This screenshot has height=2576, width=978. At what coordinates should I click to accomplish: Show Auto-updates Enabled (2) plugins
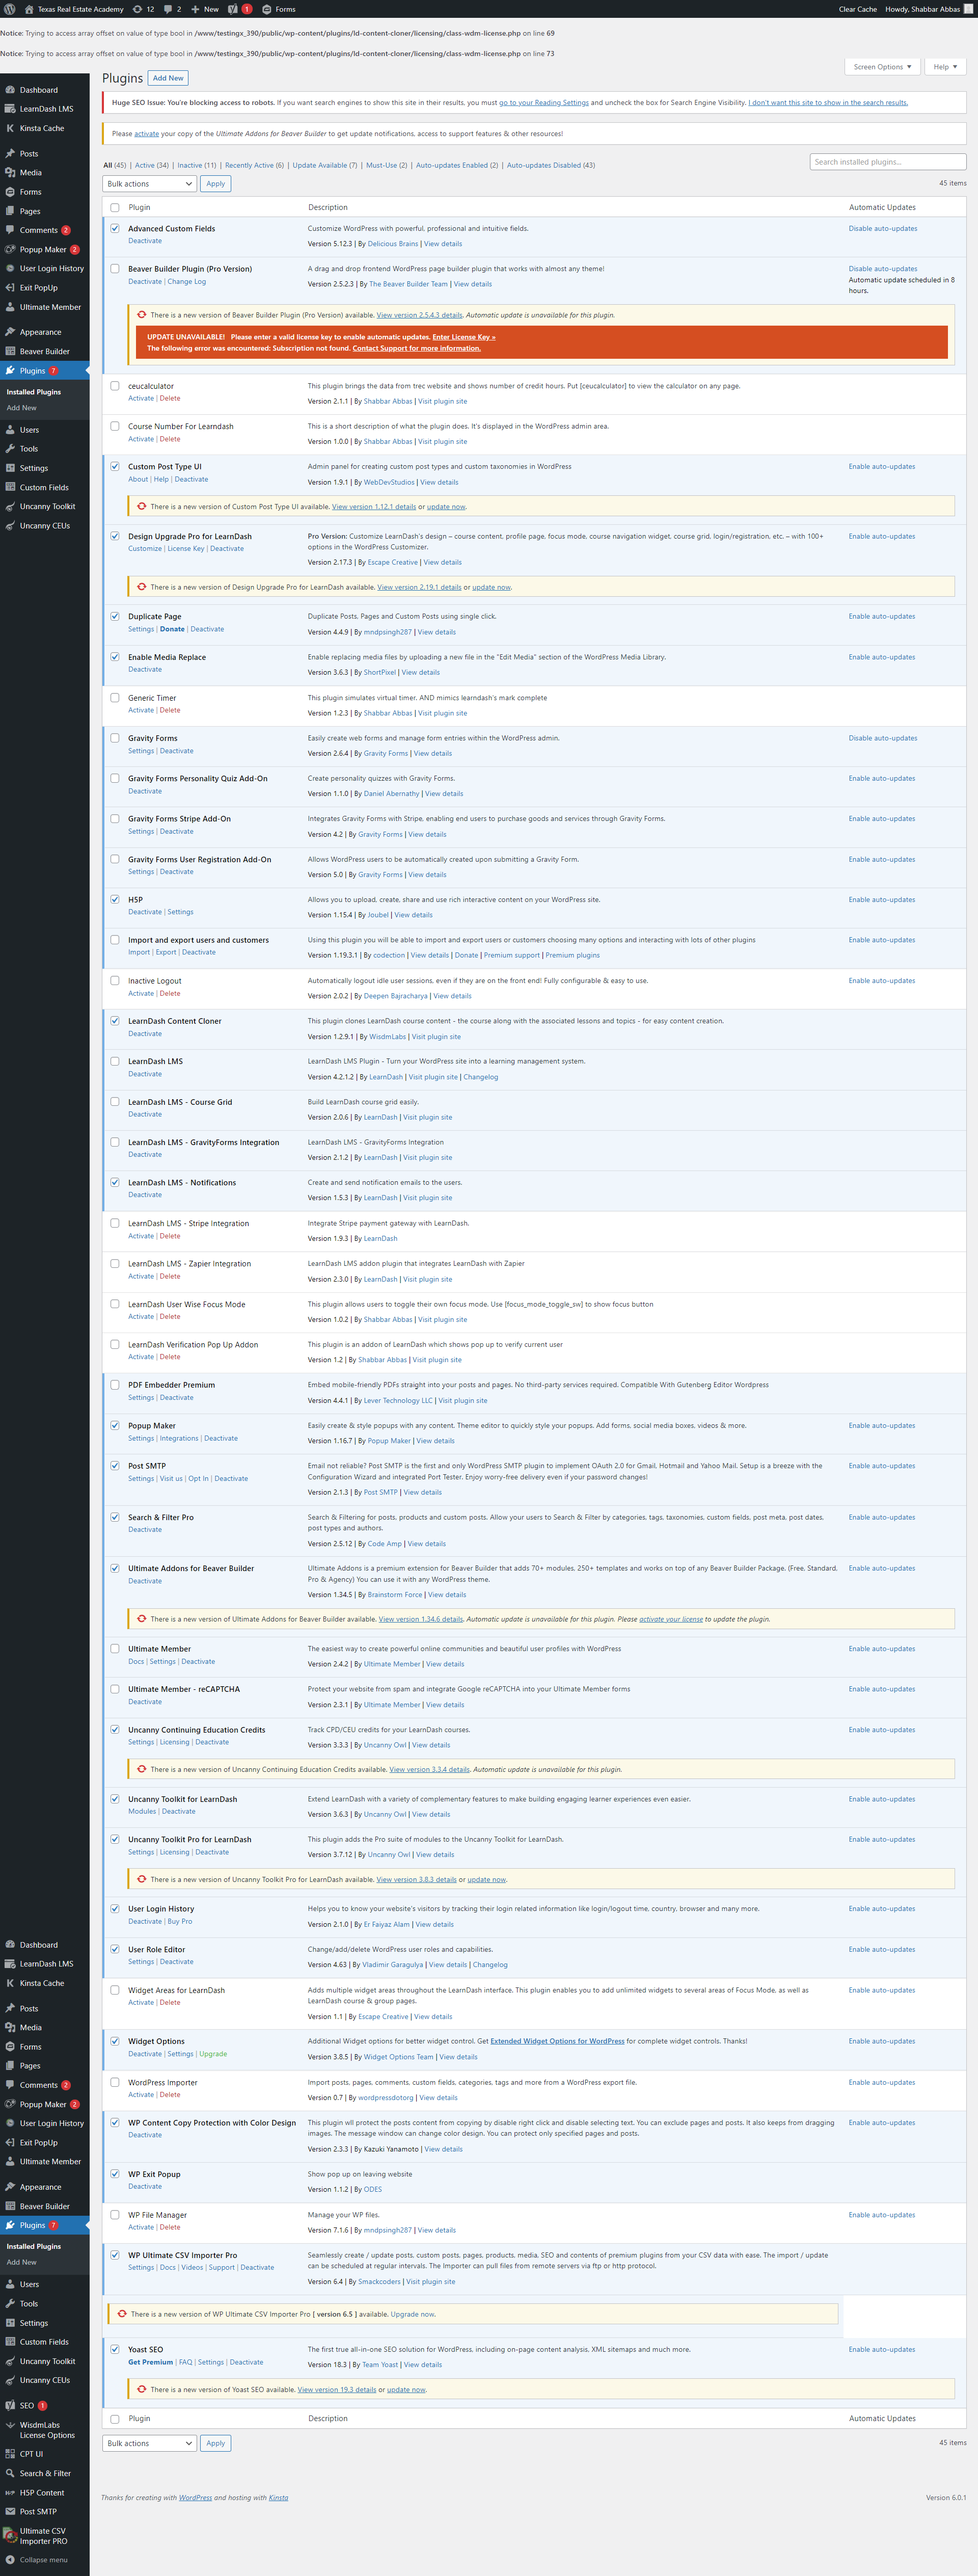point(457,165)
